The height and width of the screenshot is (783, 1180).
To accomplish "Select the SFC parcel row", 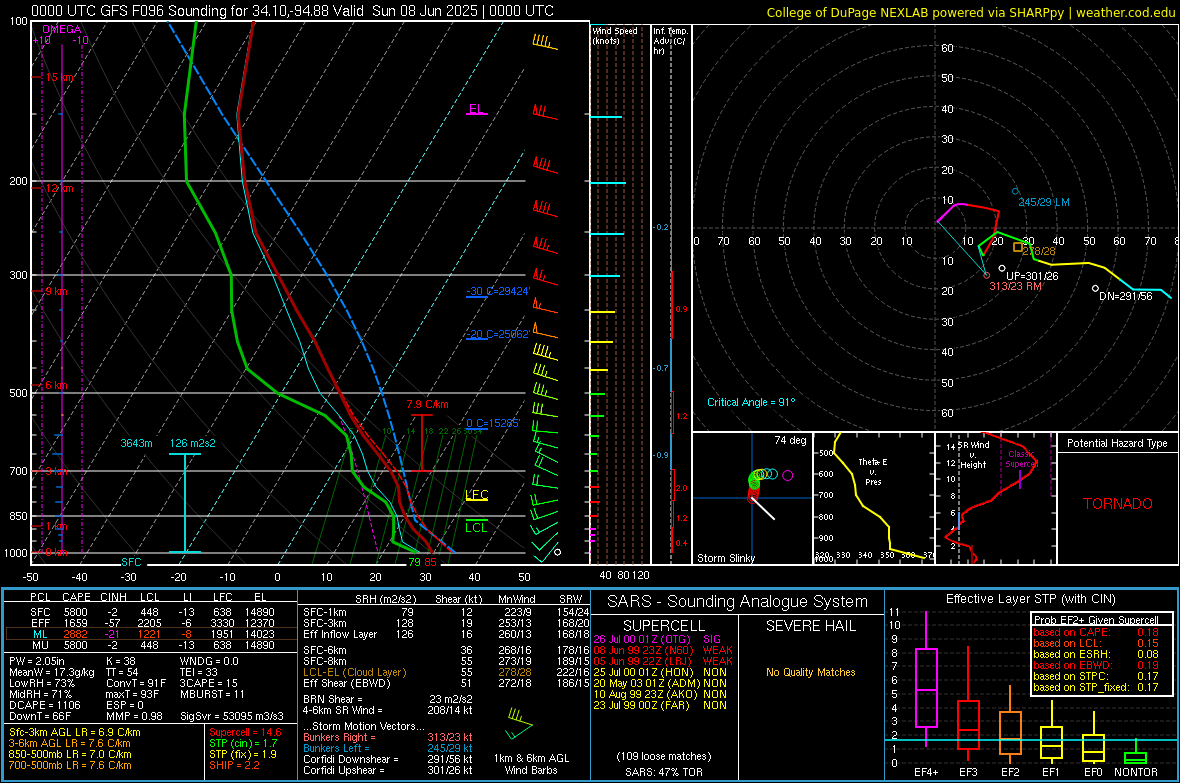I will coord(151,612).
